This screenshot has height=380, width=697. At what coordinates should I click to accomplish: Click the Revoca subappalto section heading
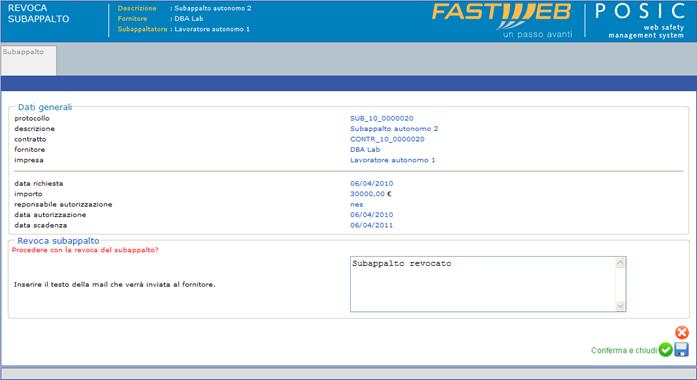click(x=58, y=241)
